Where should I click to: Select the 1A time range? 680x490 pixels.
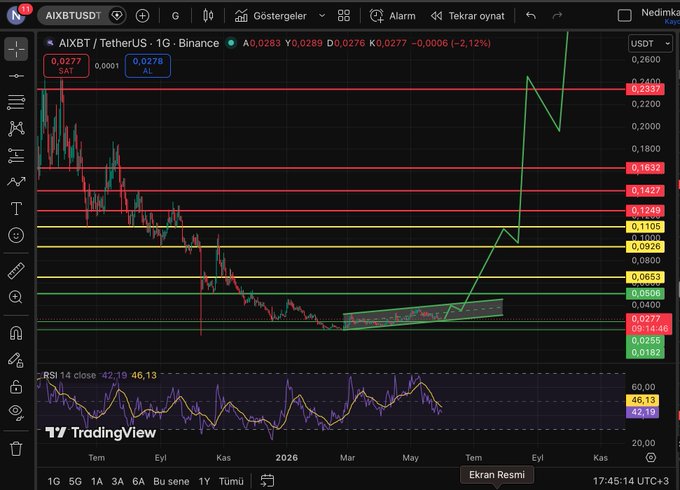96,481
